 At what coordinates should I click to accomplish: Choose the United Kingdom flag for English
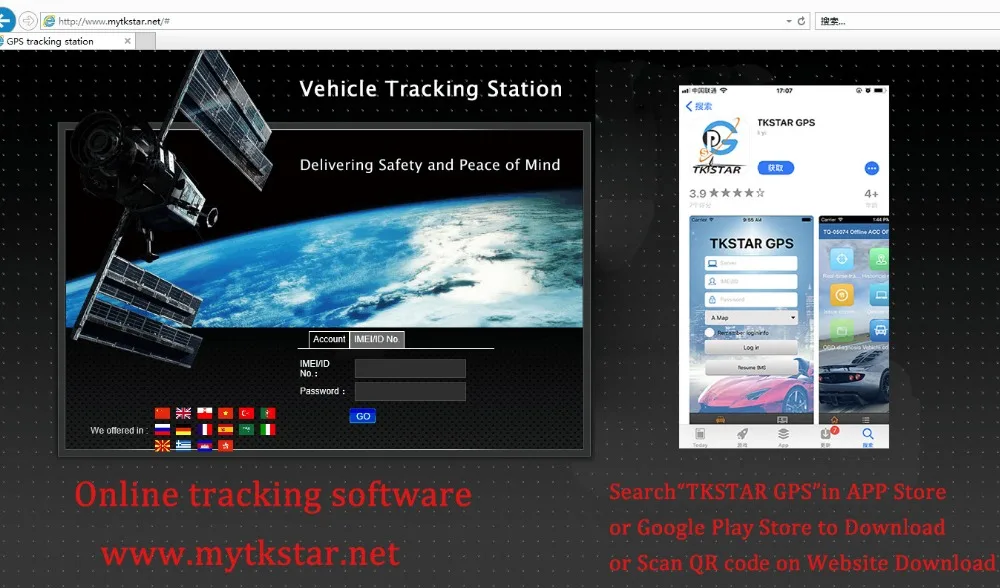183,413
